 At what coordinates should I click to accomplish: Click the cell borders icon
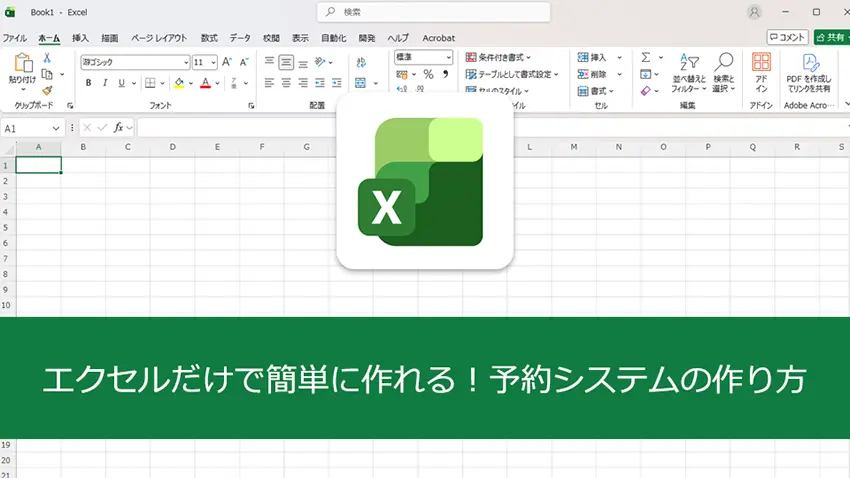pyautogui.click(x=150, y=83)
